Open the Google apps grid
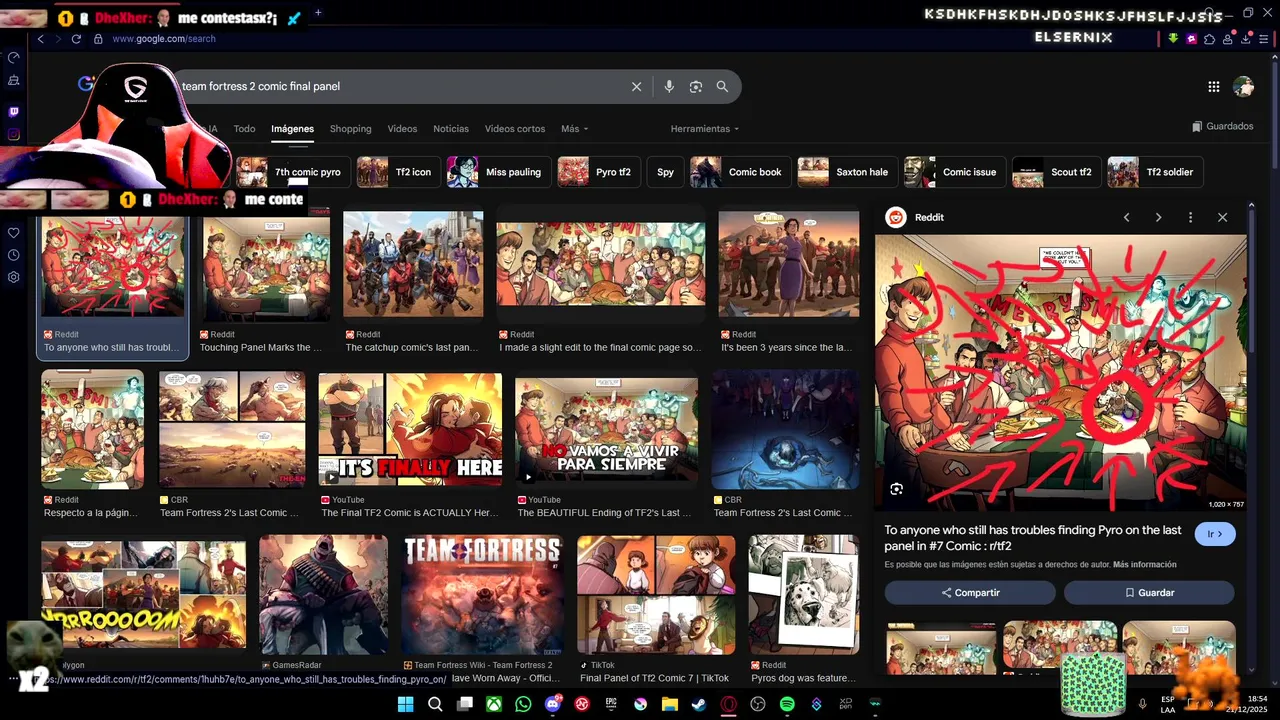 pyautogui.click(x=1213, y=87)
